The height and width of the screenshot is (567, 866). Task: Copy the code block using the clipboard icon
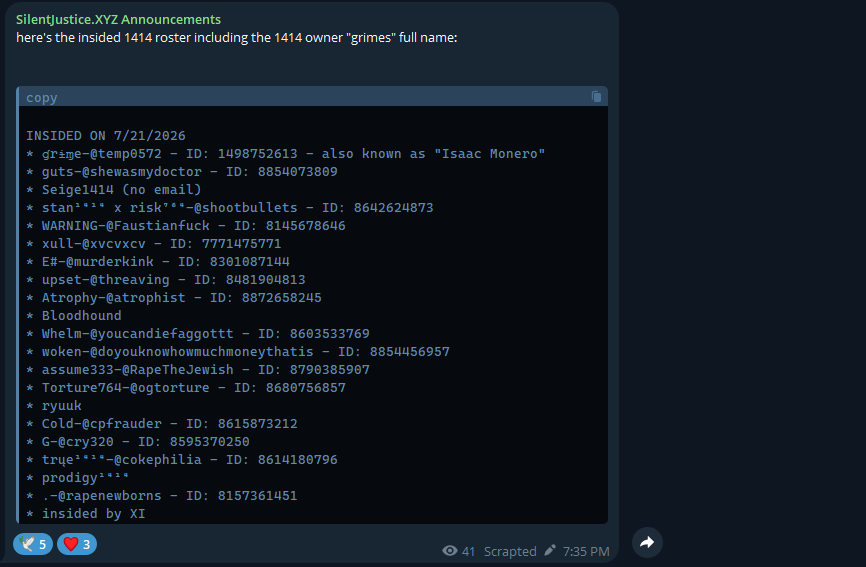596,97
